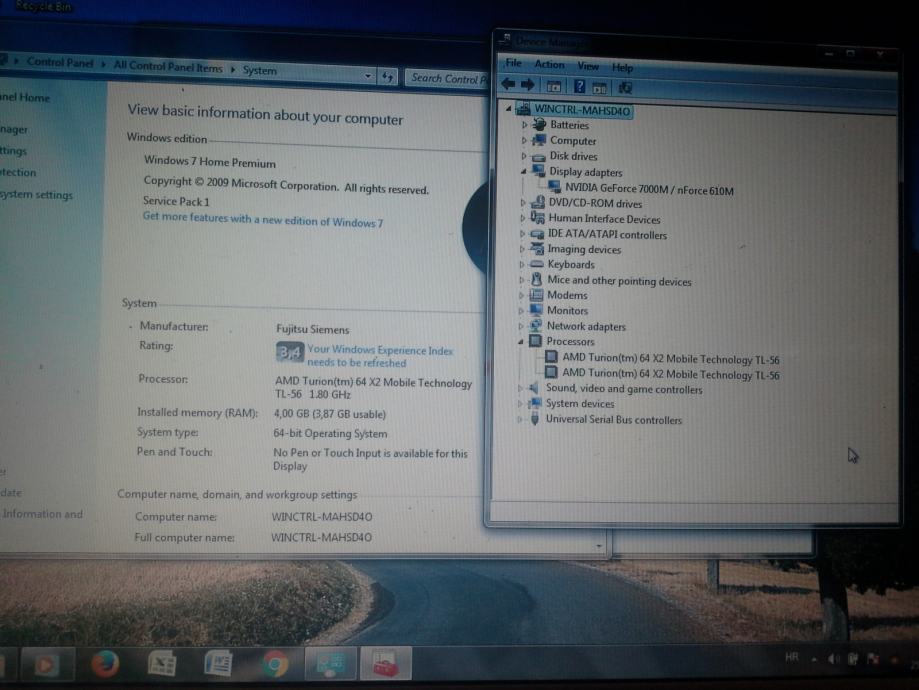Image resolution: width=919 pixels, height=690 pixels.
Task: Click 'Windows 7 Home Premium' text
Action: [x=210, y=162]
